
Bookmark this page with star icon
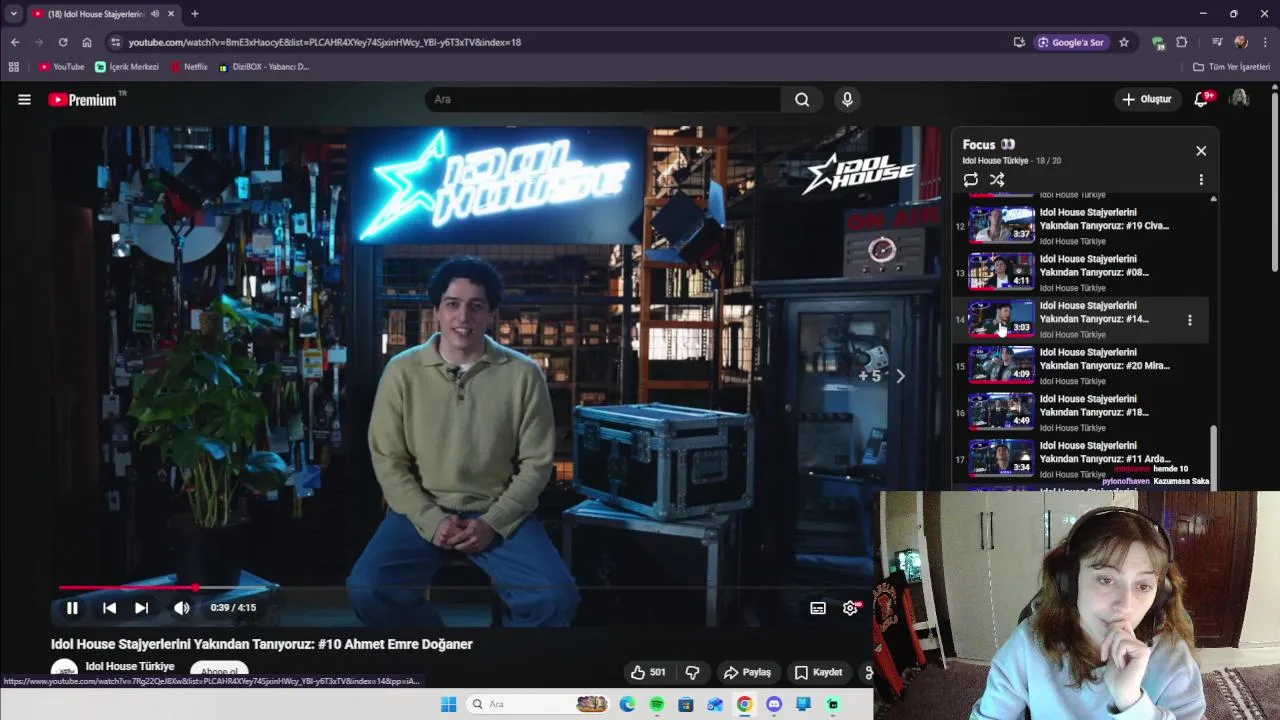click(x=1124, y=42)
